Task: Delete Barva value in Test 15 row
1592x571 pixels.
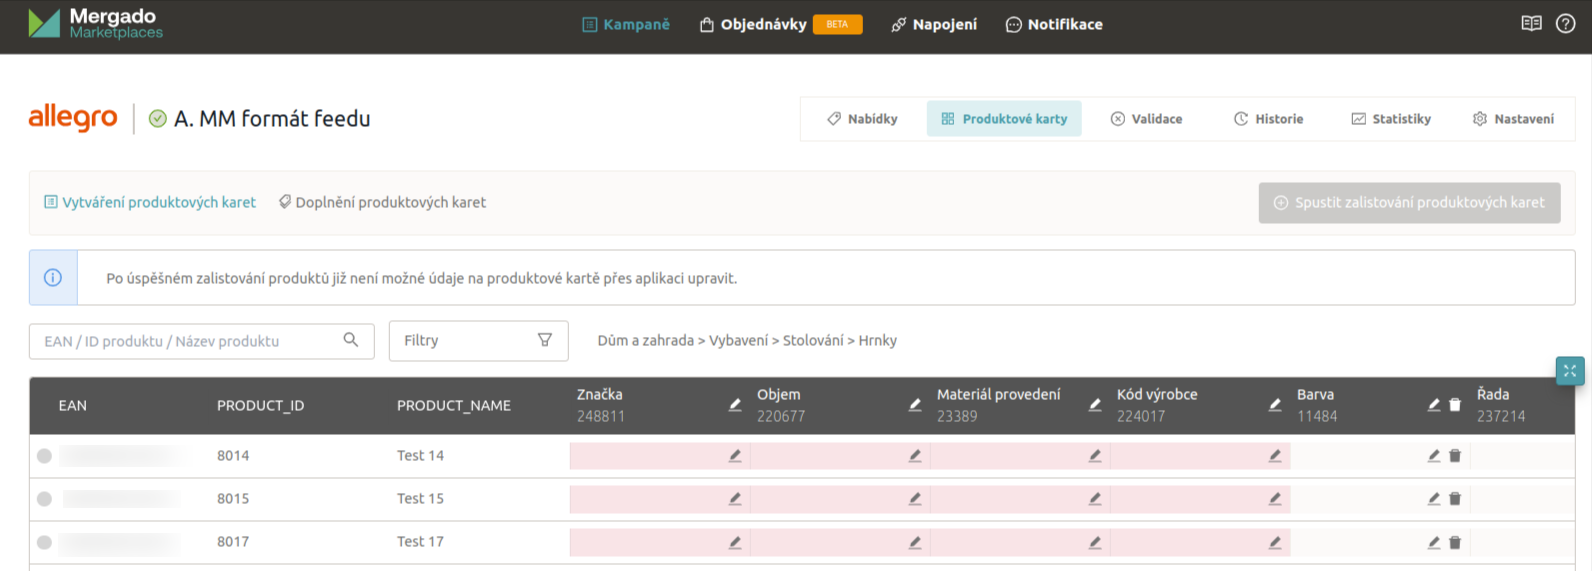Action: (1455, 499)
